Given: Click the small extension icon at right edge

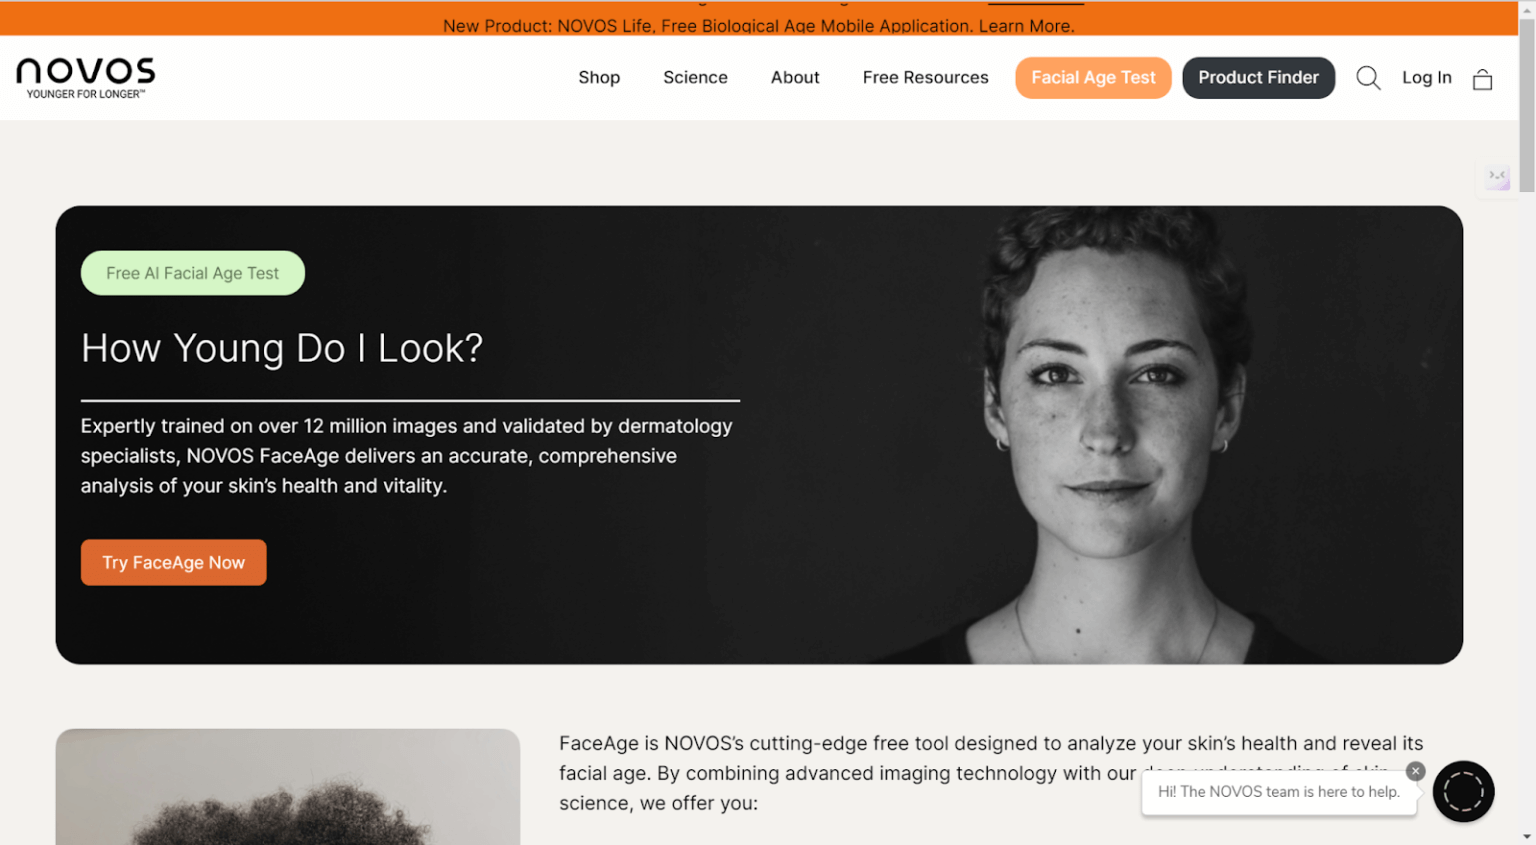Looking at the screenshot, I should point(1497,177).
